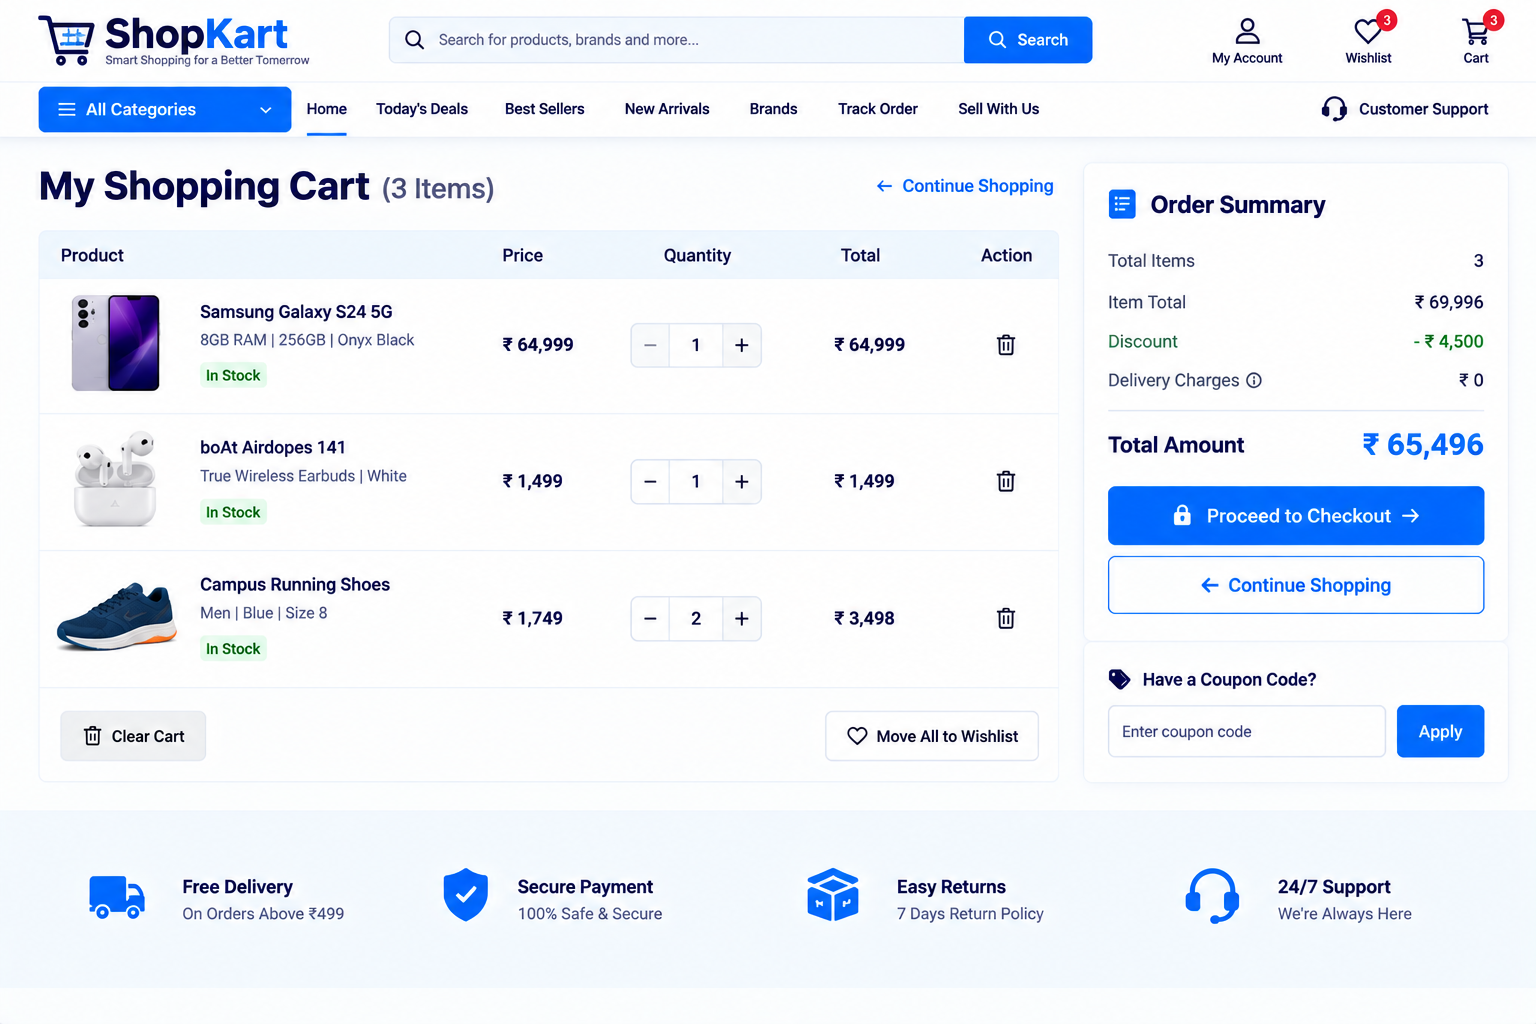Go to the Home tab
Viewport: 1536px width, 1024px height.
pyautogui.click(x=327, y=109)
